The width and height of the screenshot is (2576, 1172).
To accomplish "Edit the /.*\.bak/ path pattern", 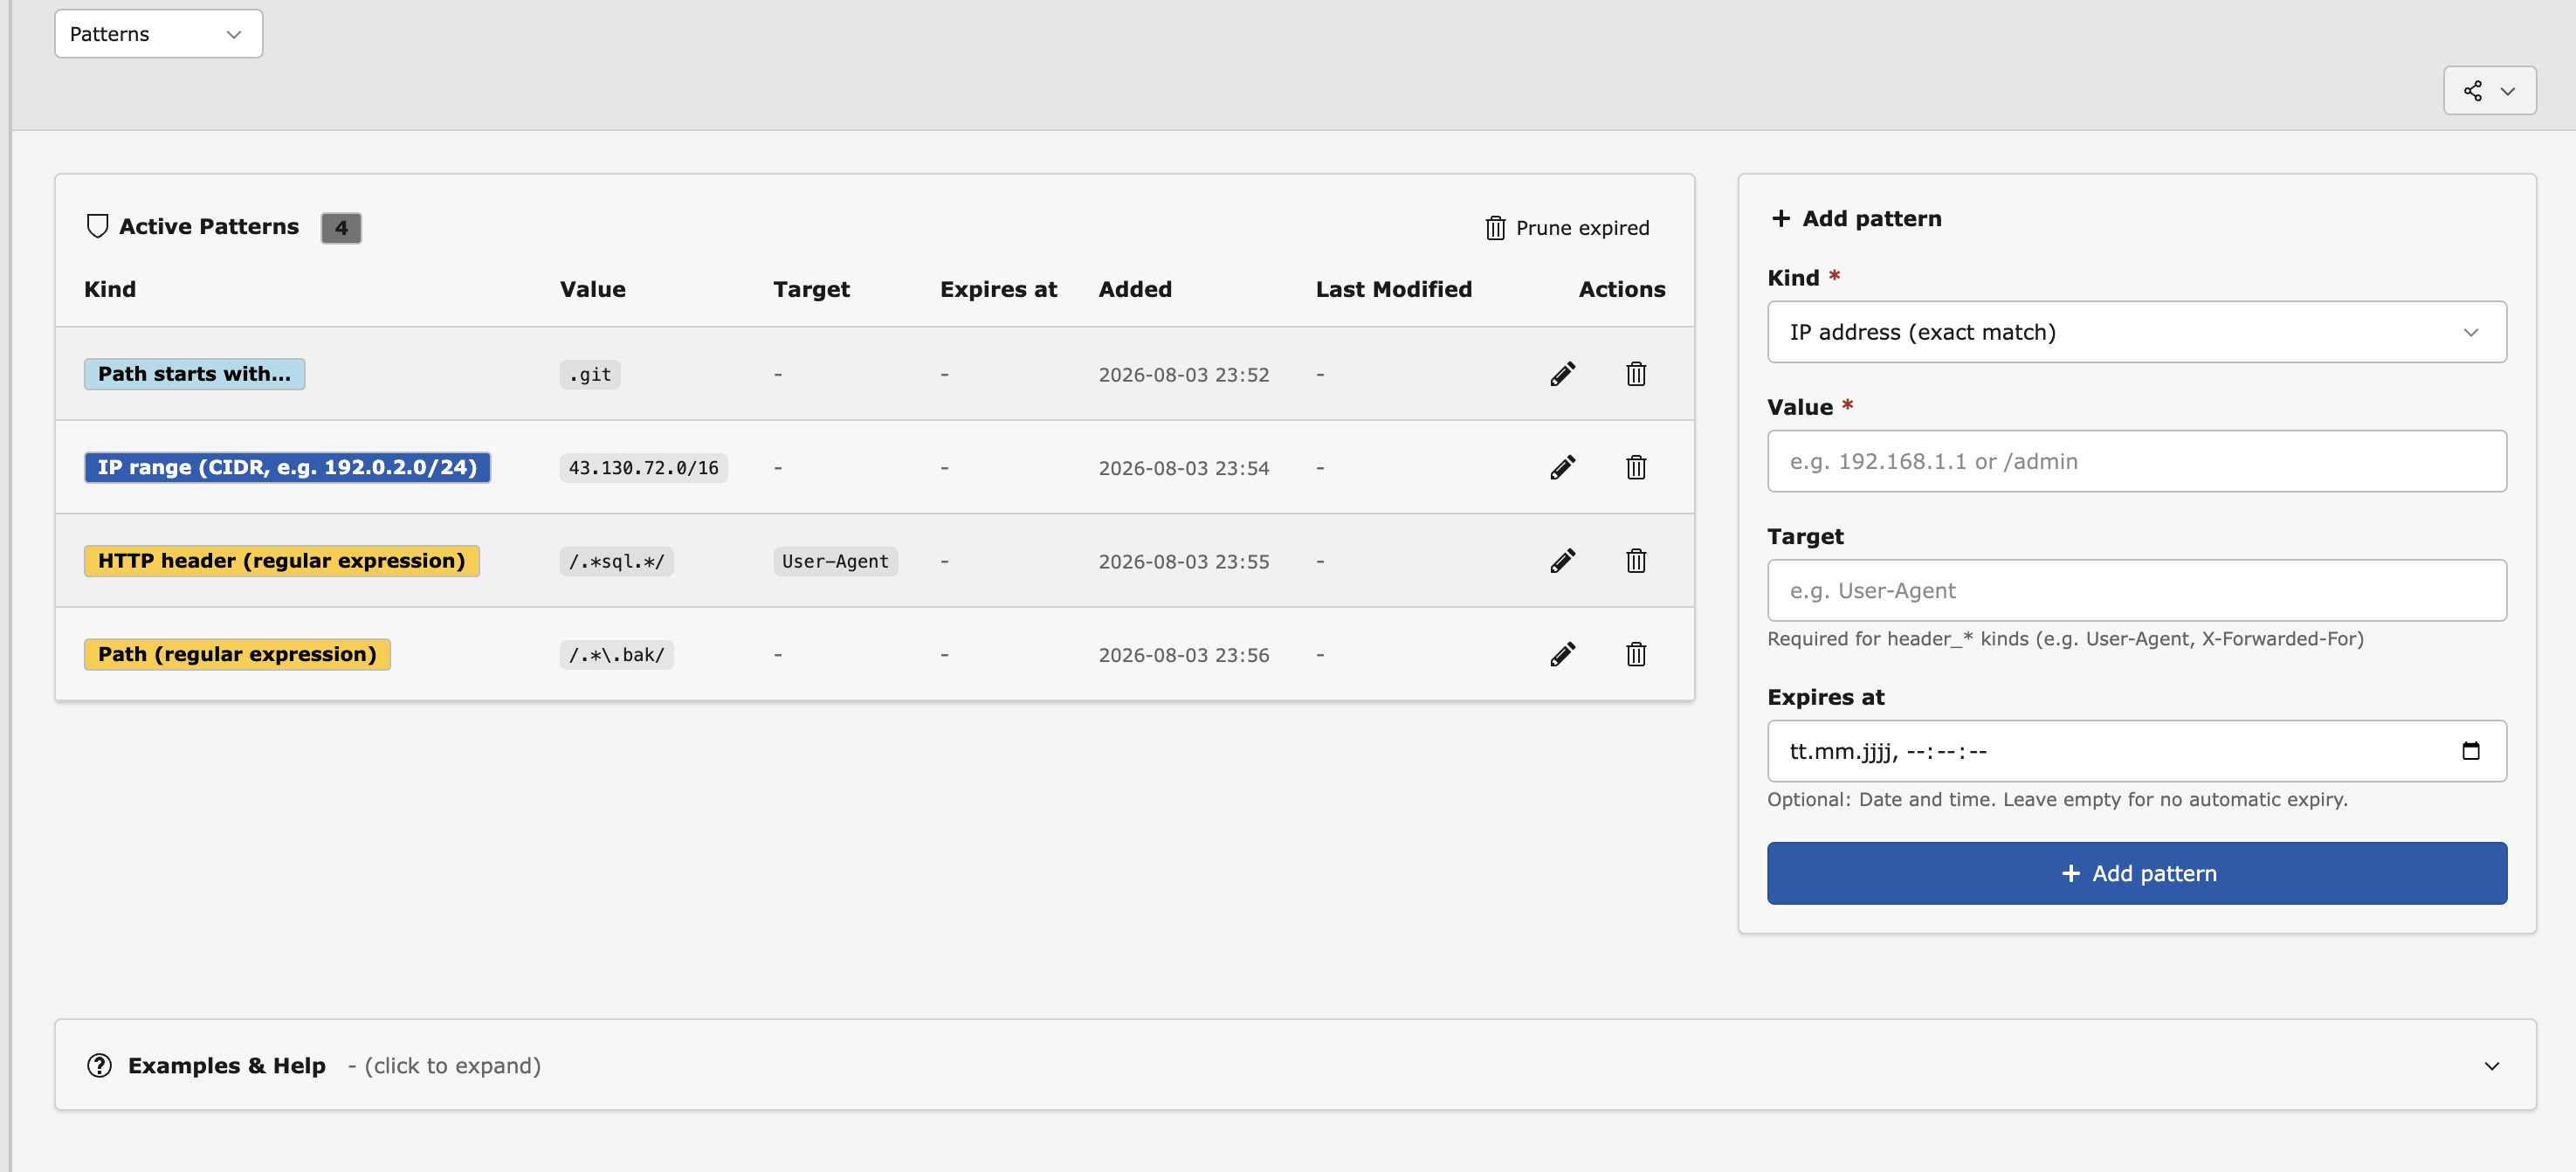I will (x=1562, y=654).
